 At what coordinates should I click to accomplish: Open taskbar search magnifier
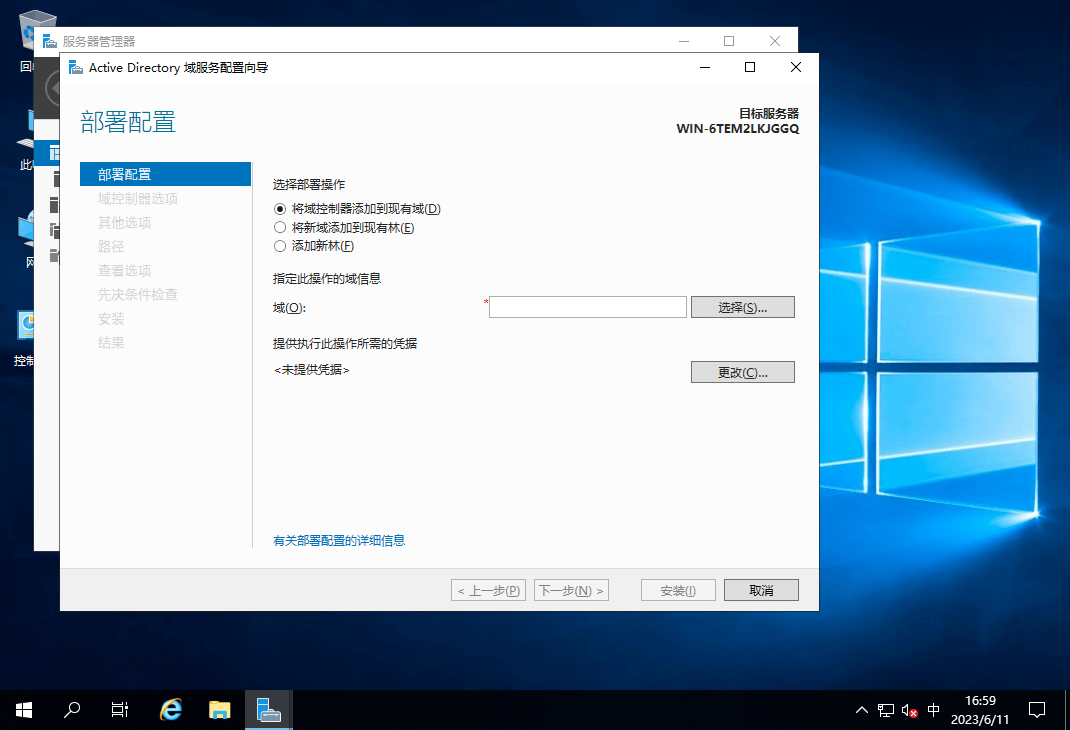point(72,710)
